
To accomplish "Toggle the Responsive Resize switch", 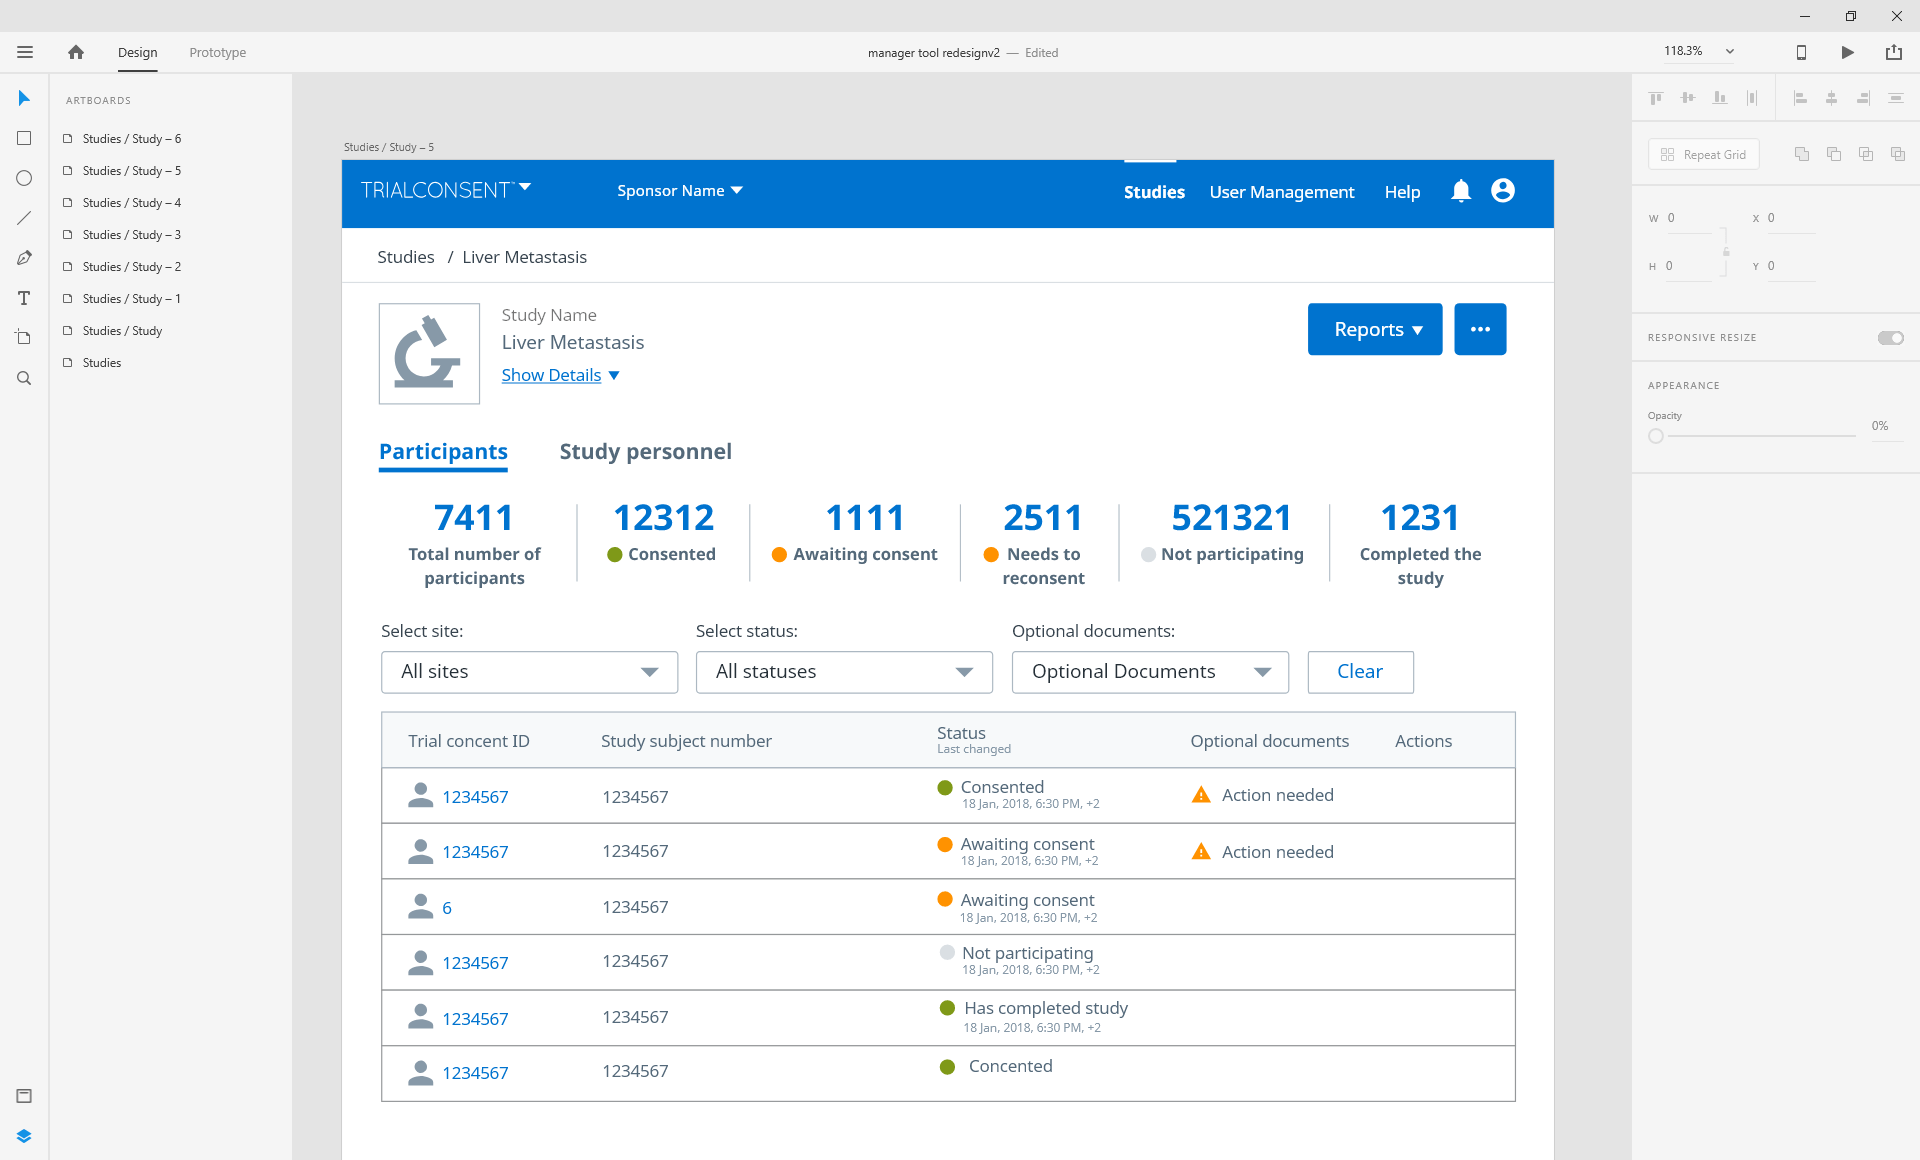I will pyautogui.click(x=1890, y=338).
